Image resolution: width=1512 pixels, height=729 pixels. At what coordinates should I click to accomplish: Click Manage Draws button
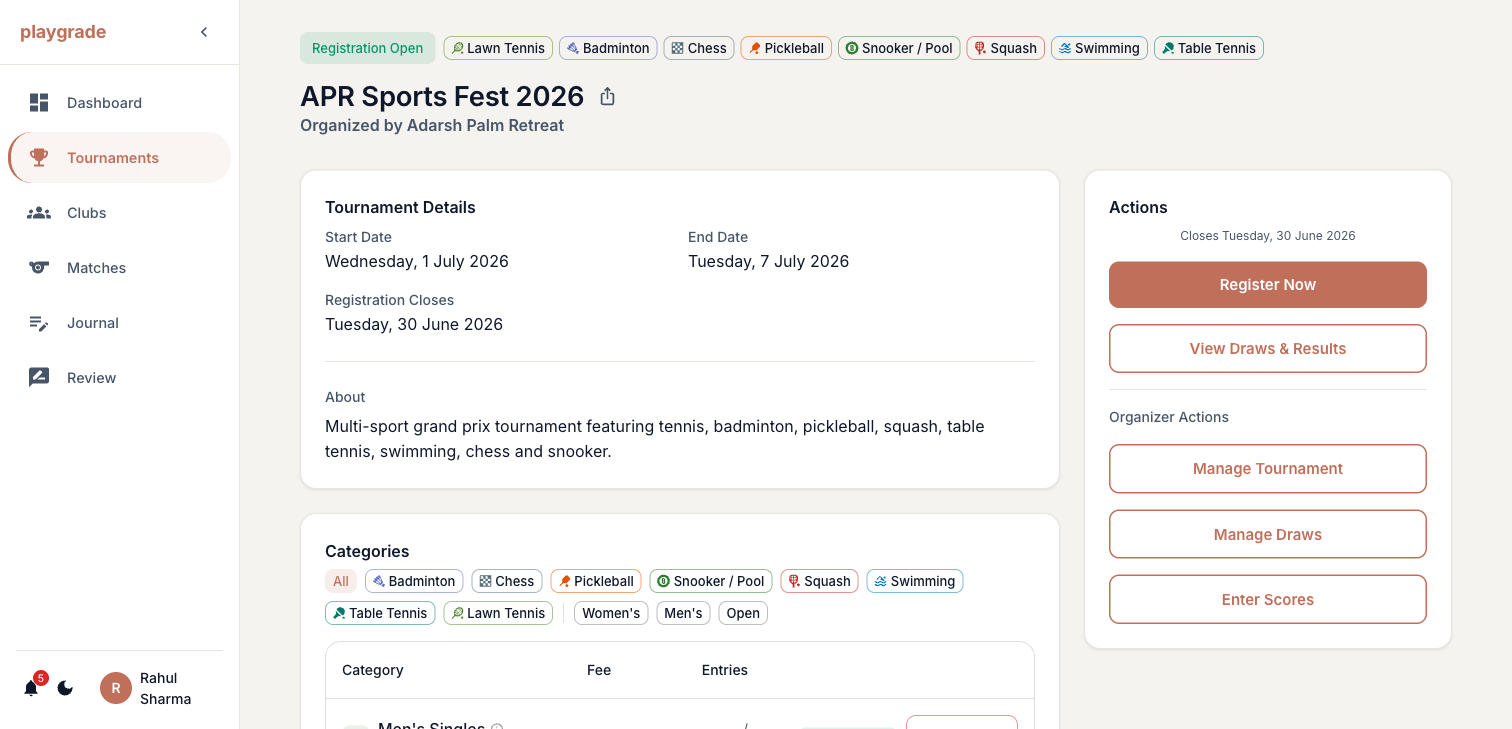click(x=1267, y=535)
